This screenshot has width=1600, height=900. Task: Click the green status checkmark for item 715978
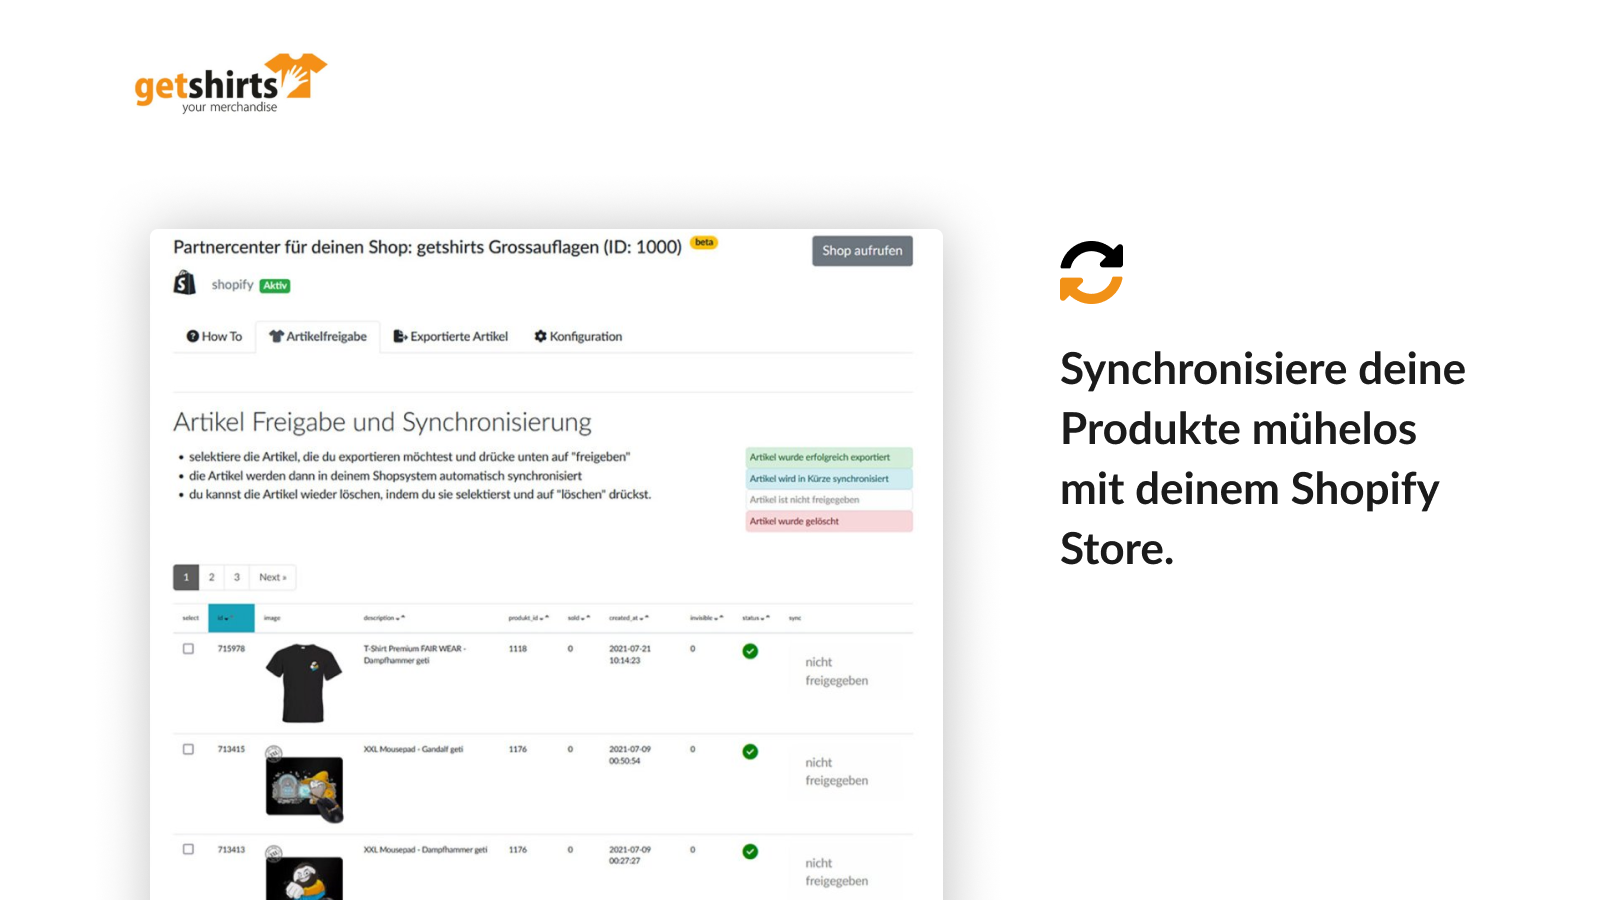(x=750, y=651)
